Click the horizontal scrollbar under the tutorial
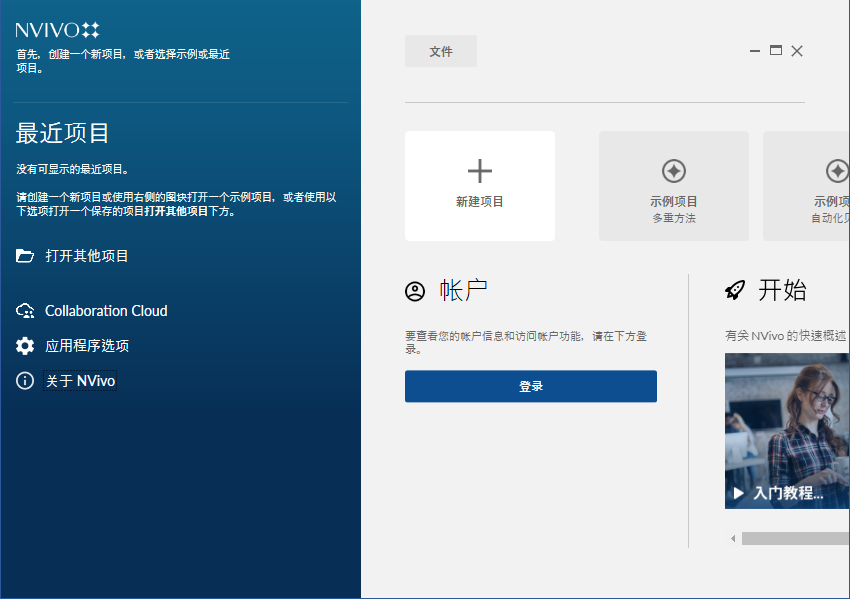The image size is (850, 599). coord(796,538)
